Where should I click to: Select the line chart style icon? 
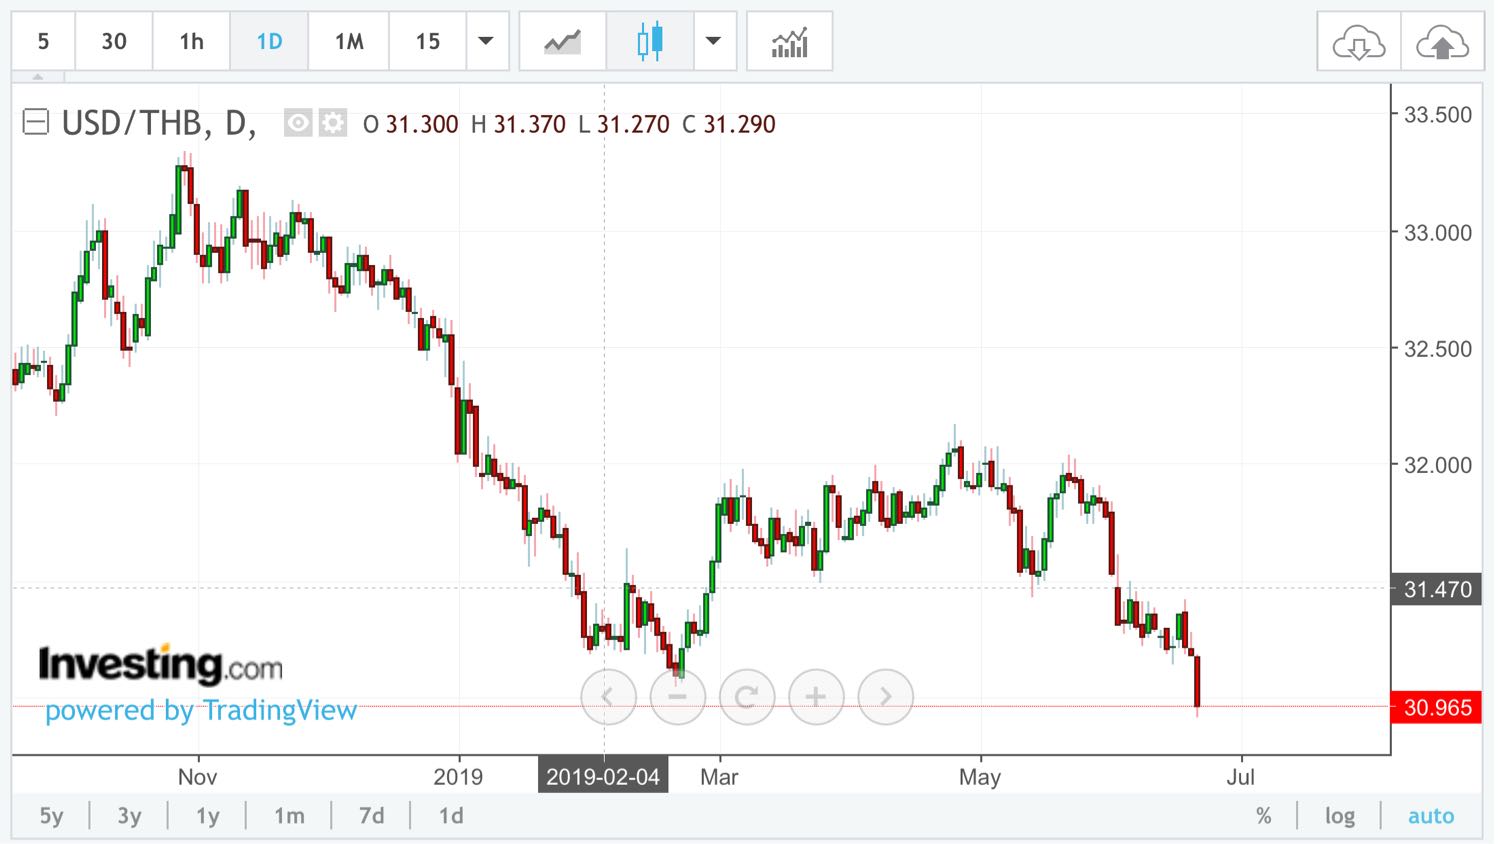tap(562, 42)
